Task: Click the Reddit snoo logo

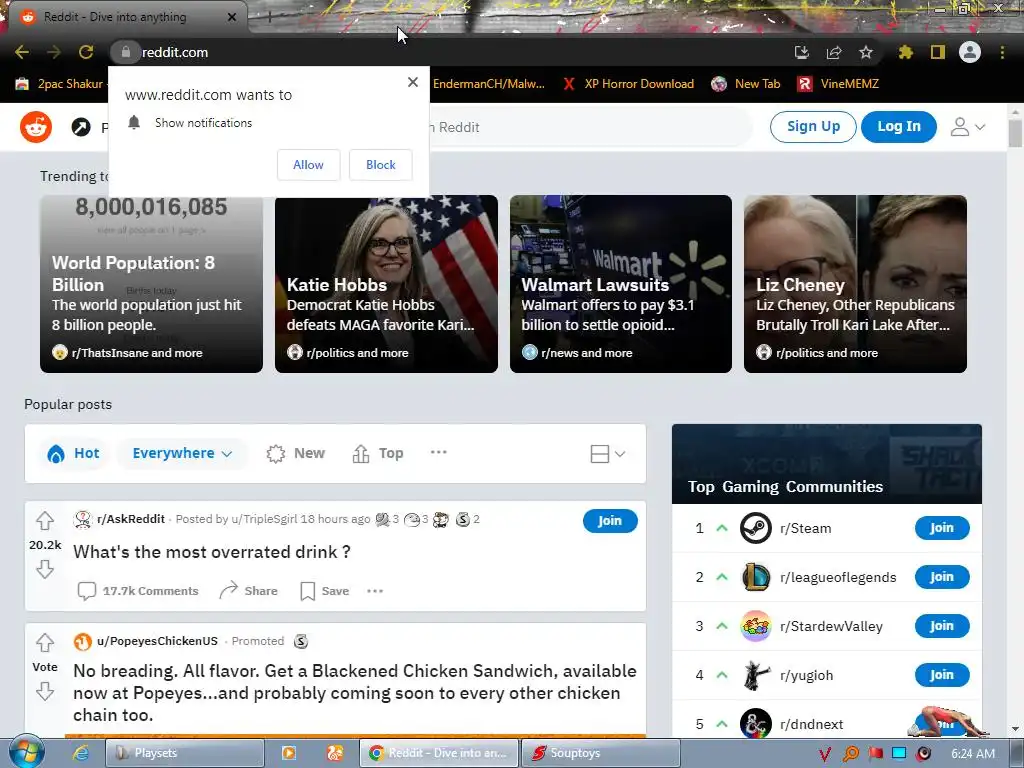Action: click(36, 127)
